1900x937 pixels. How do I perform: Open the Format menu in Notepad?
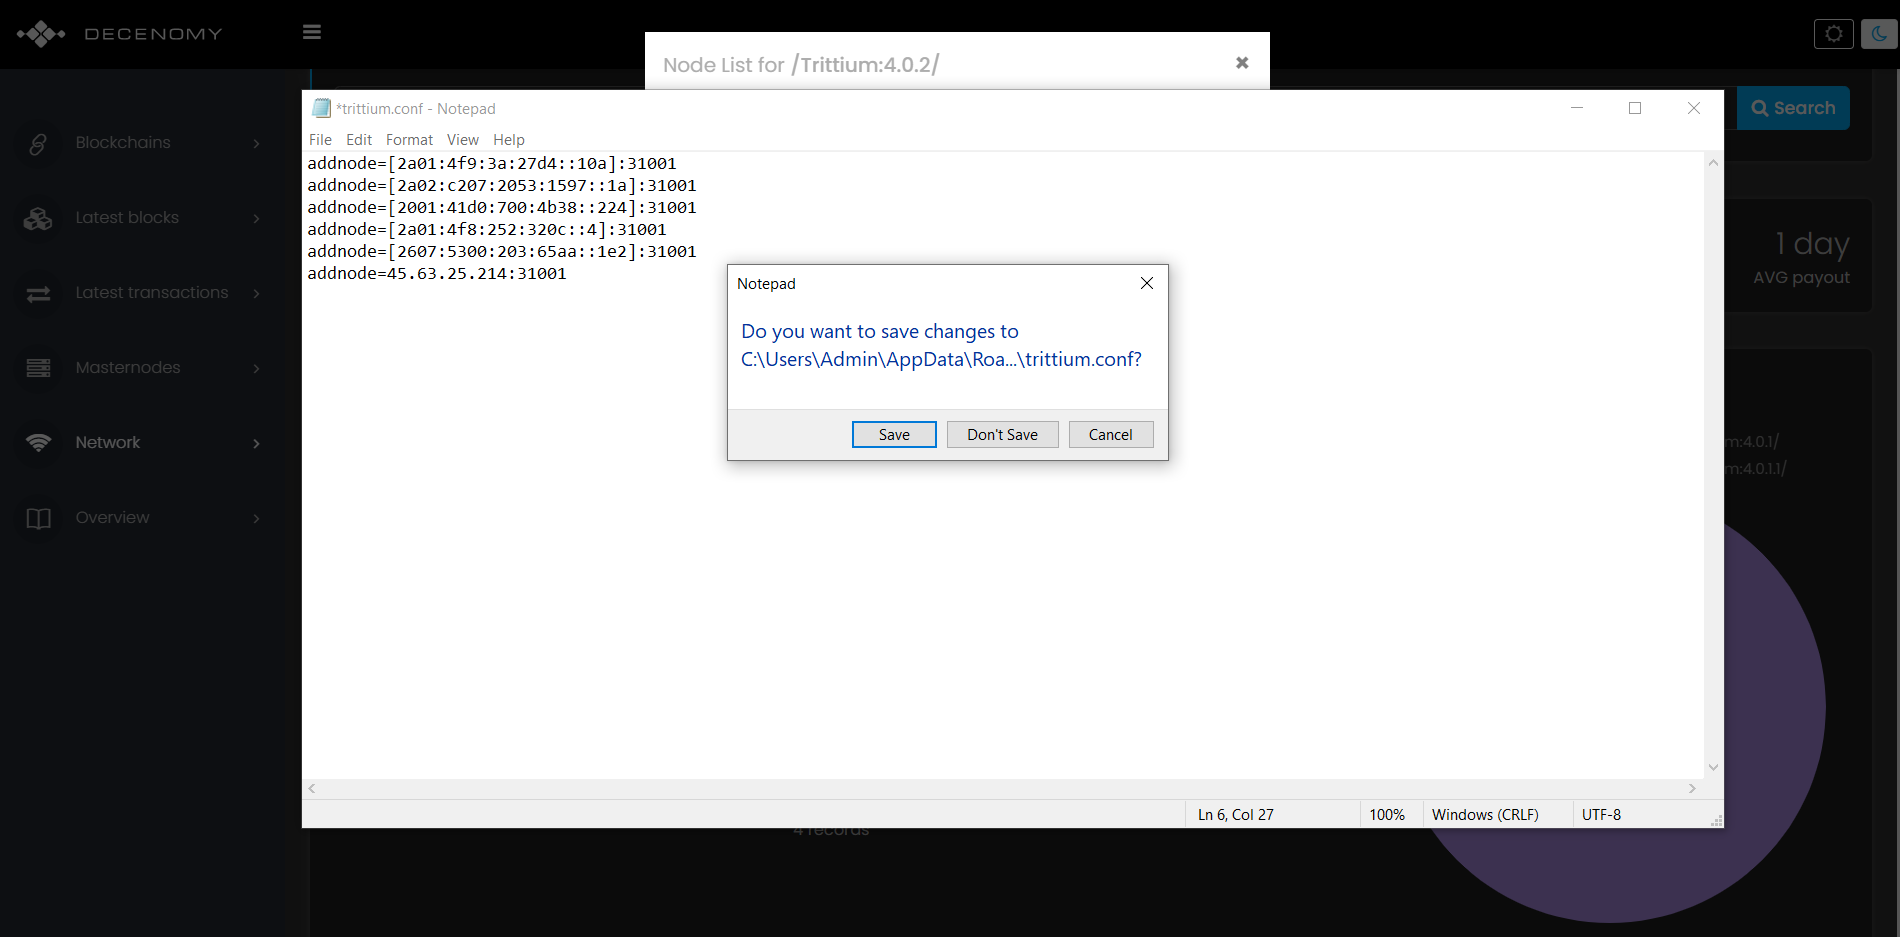pyautogui.click(x=409, y=140)
